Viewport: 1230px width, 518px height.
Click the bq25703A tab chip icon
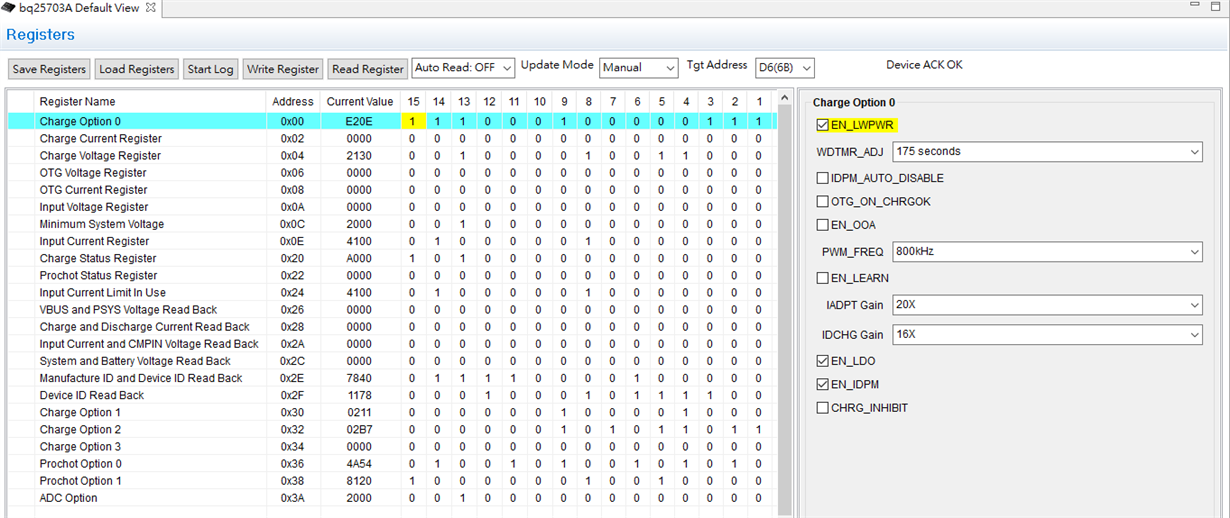[x=9, y=7]
